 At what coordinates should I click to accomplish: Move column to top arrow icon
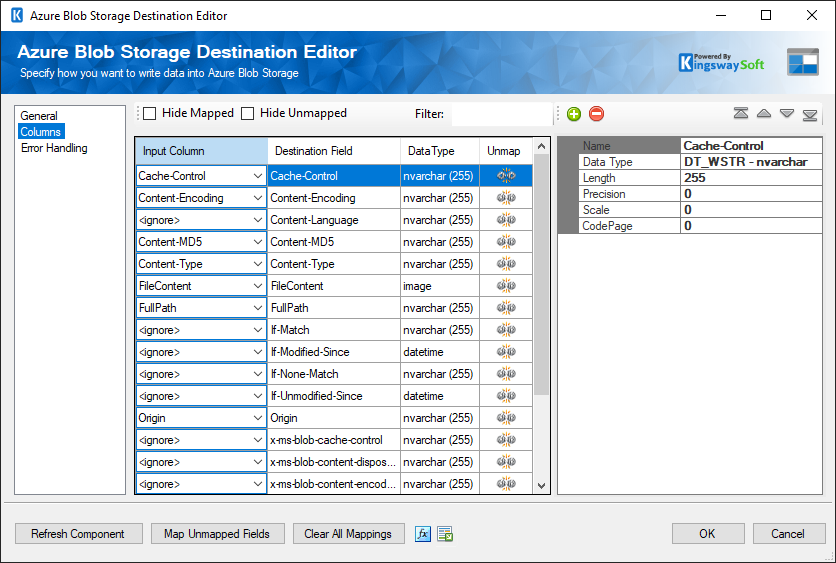(x=741, y=113)
